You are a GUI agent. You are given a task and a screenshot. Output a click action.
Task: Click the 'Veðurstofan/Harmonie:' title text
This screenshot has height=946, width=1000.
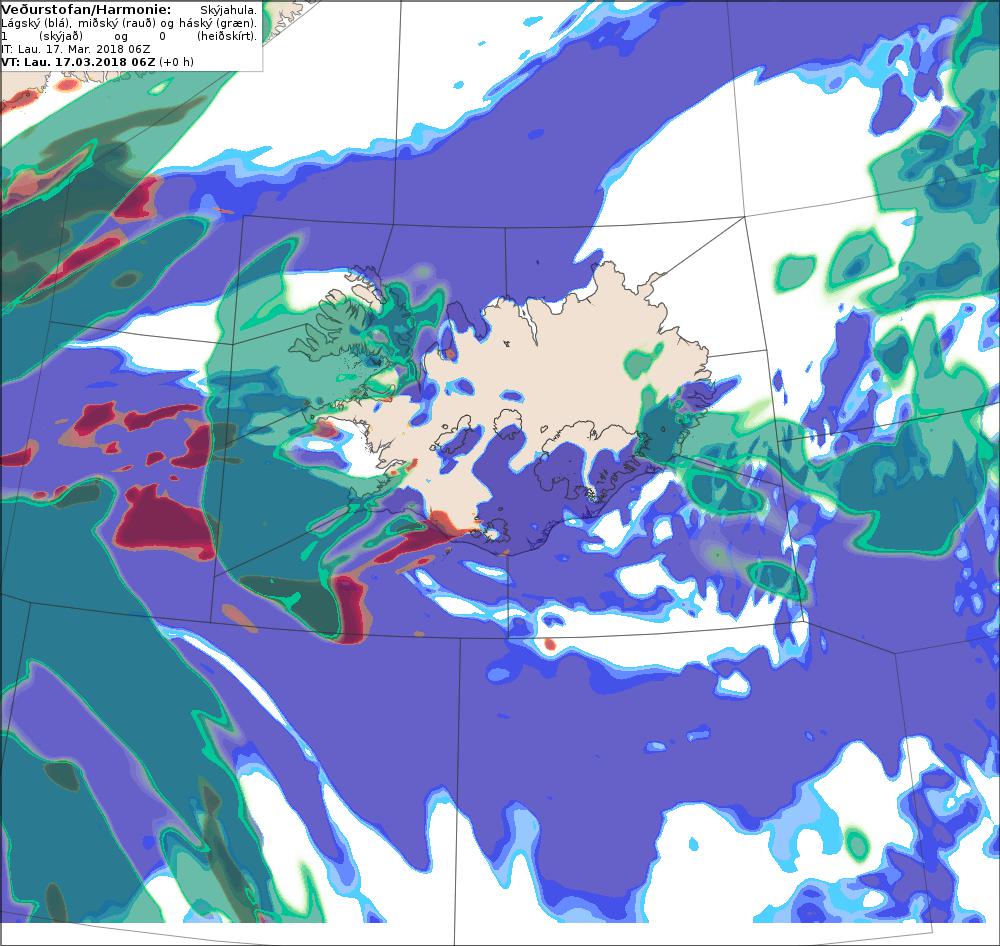pos(86,10)
